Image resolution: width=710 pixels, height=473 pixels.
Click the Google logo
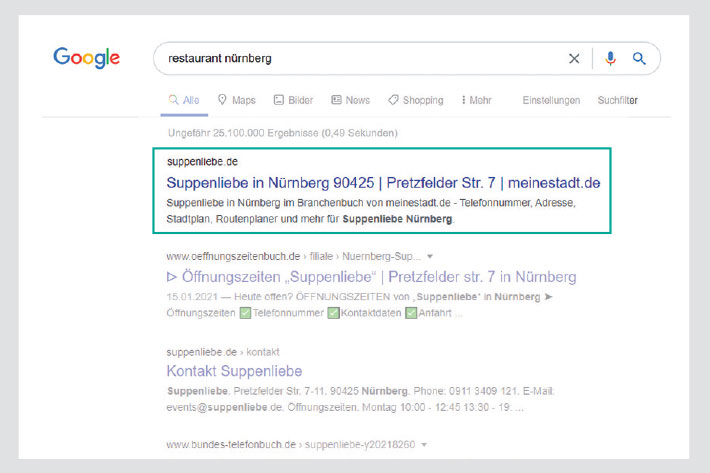(x=86, y=58)
